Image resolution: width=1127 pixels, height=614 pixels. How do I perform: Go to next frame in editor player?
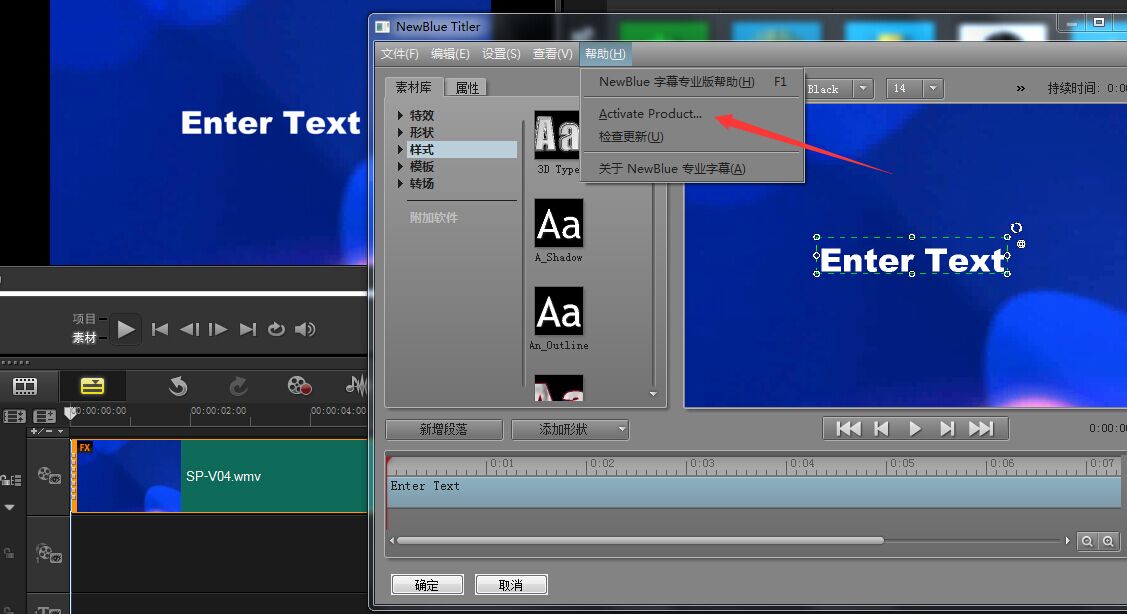(218, 329)
